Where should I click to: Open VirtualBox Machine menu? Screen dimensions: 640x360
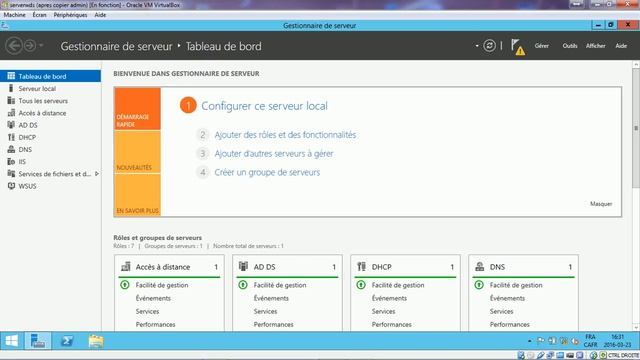pos(15,15)
